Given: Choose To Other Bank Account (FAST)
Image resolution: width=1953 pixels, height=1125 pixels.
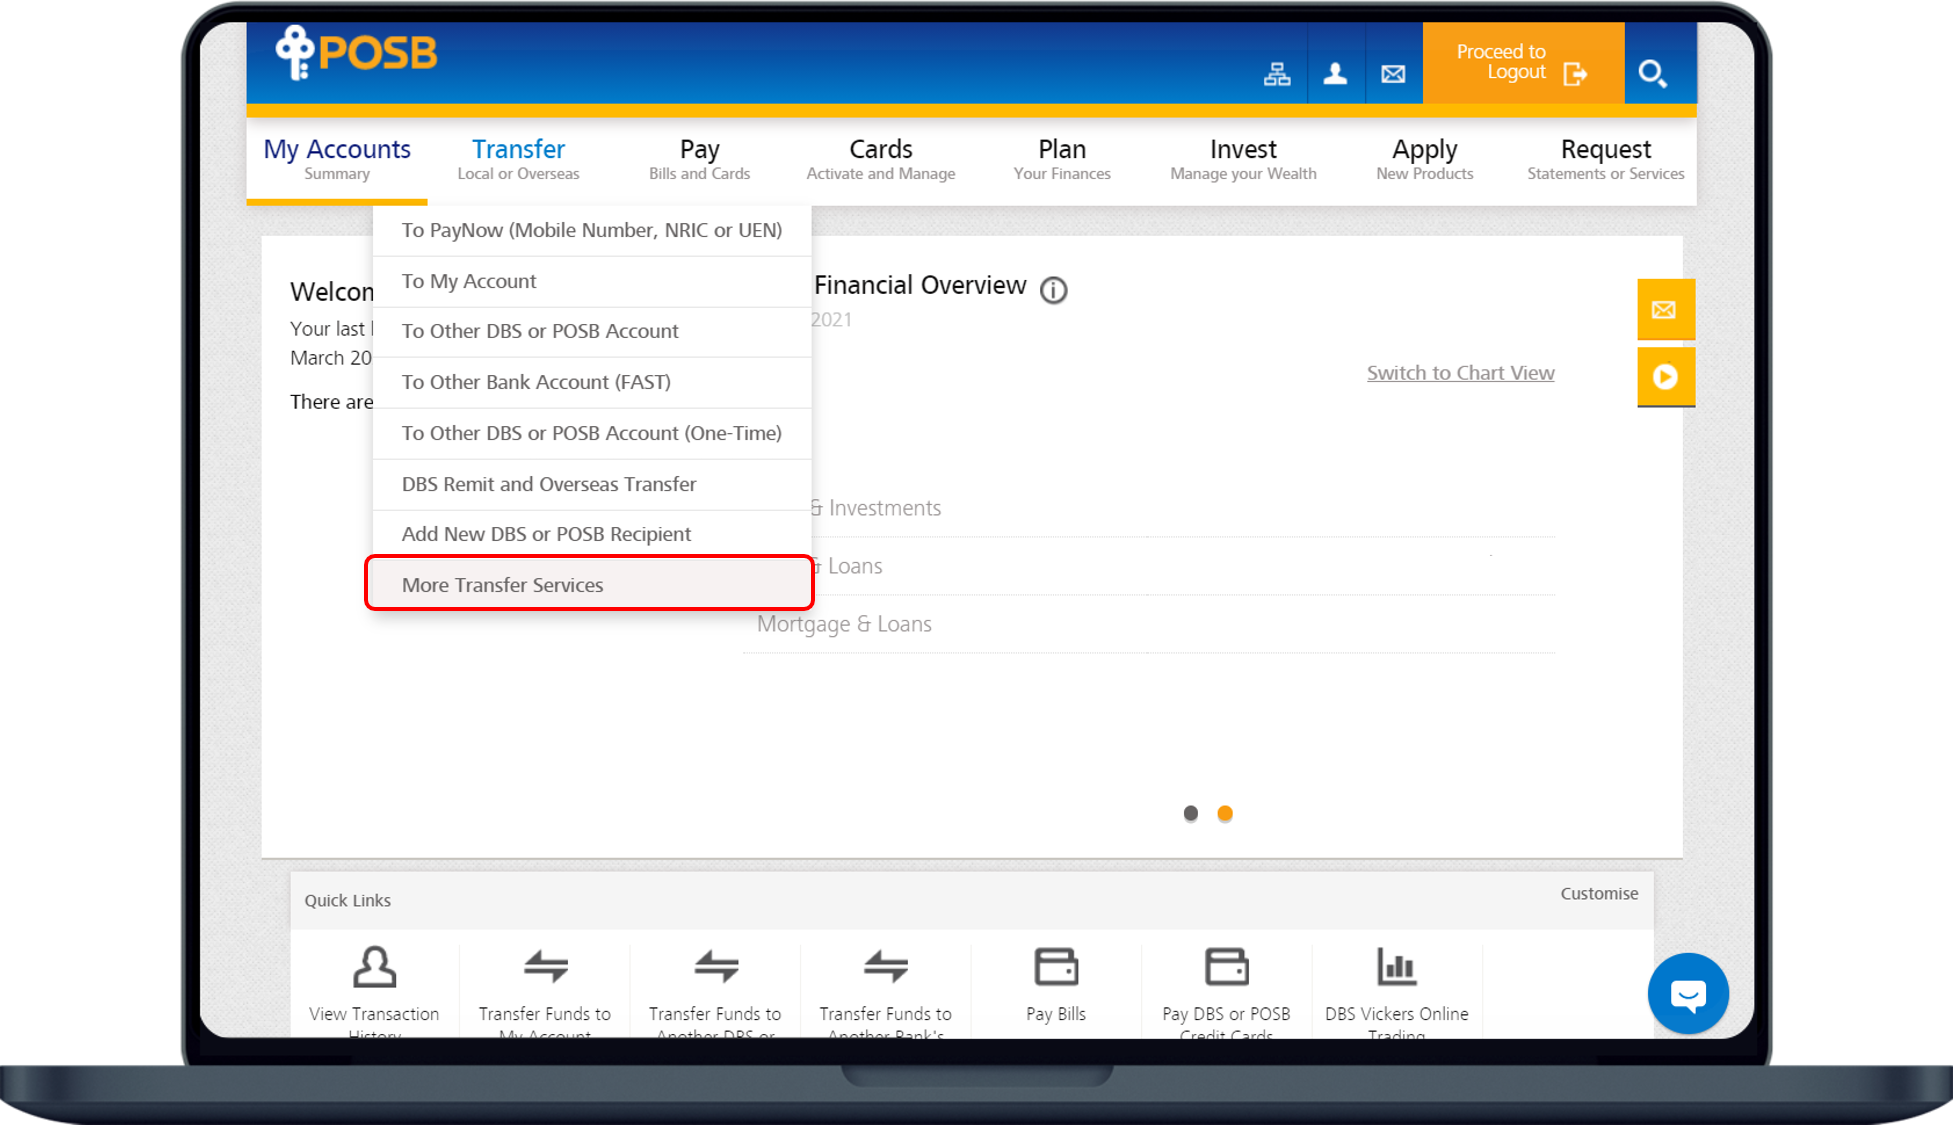Looking at the screenshot, I should [x=536, y=382].
